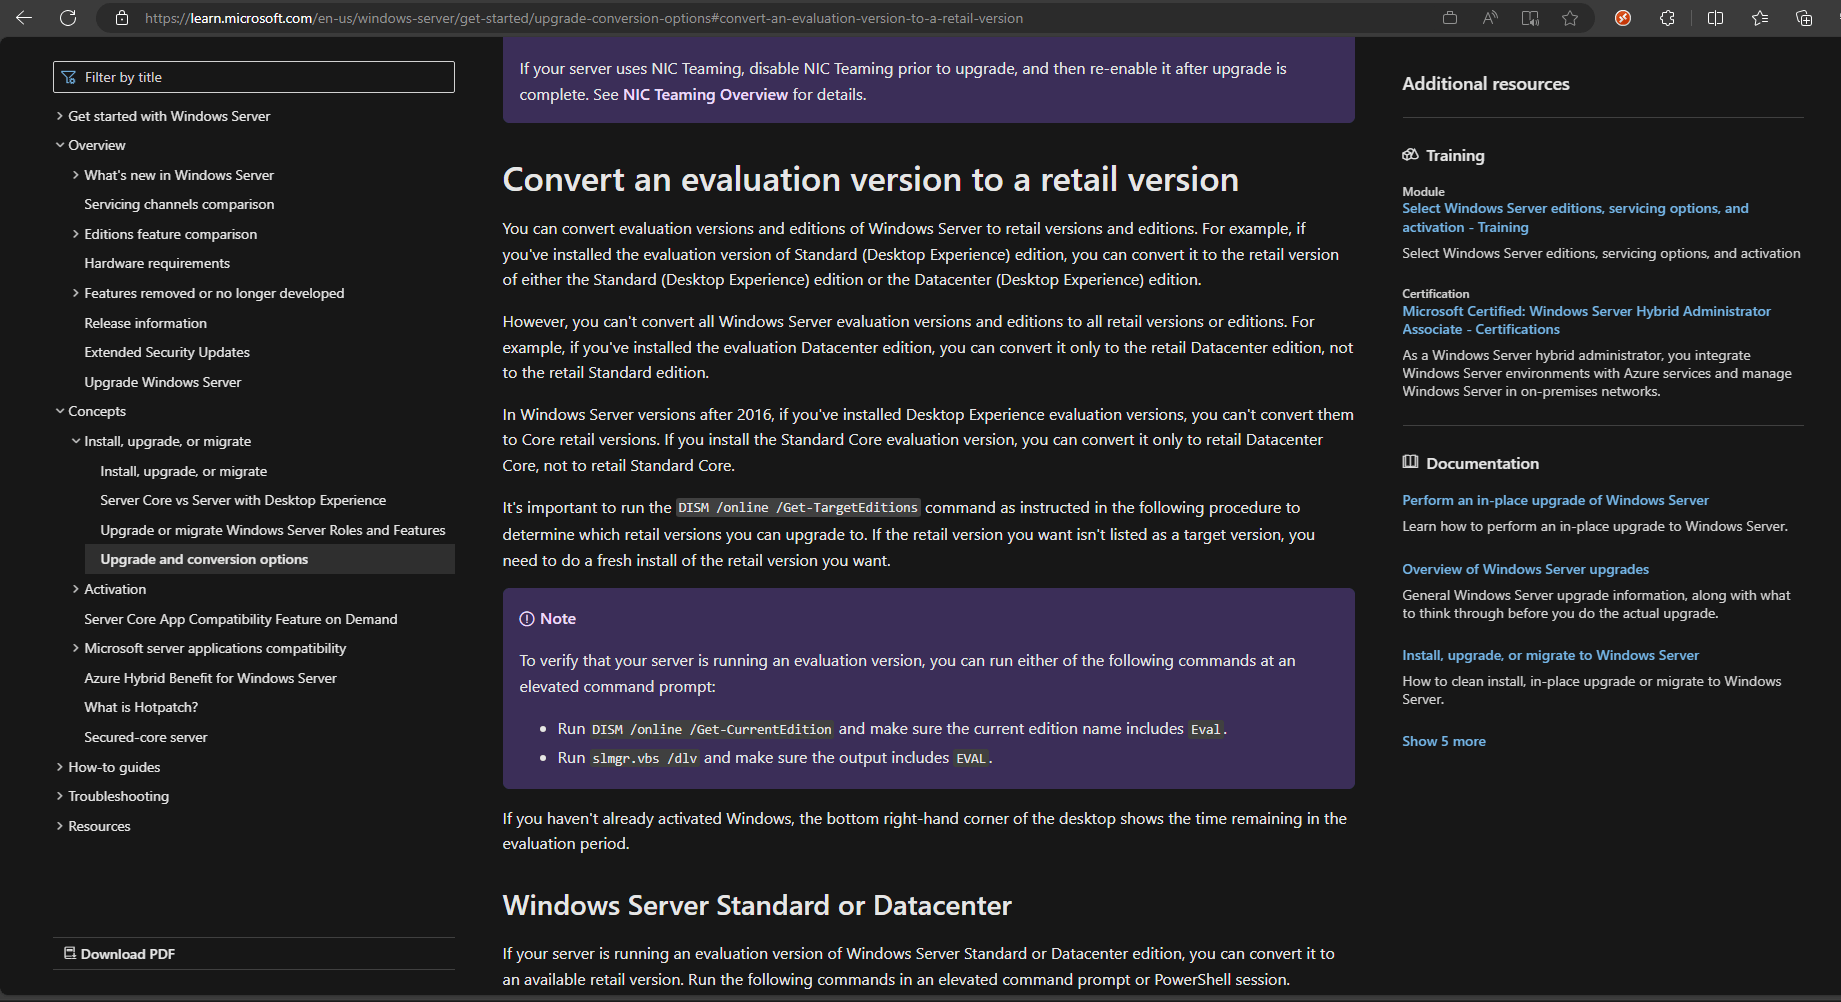This screenshot has width=1841, height=1002.
Task: Click the Training section icon
Action: pos(1410,155)
